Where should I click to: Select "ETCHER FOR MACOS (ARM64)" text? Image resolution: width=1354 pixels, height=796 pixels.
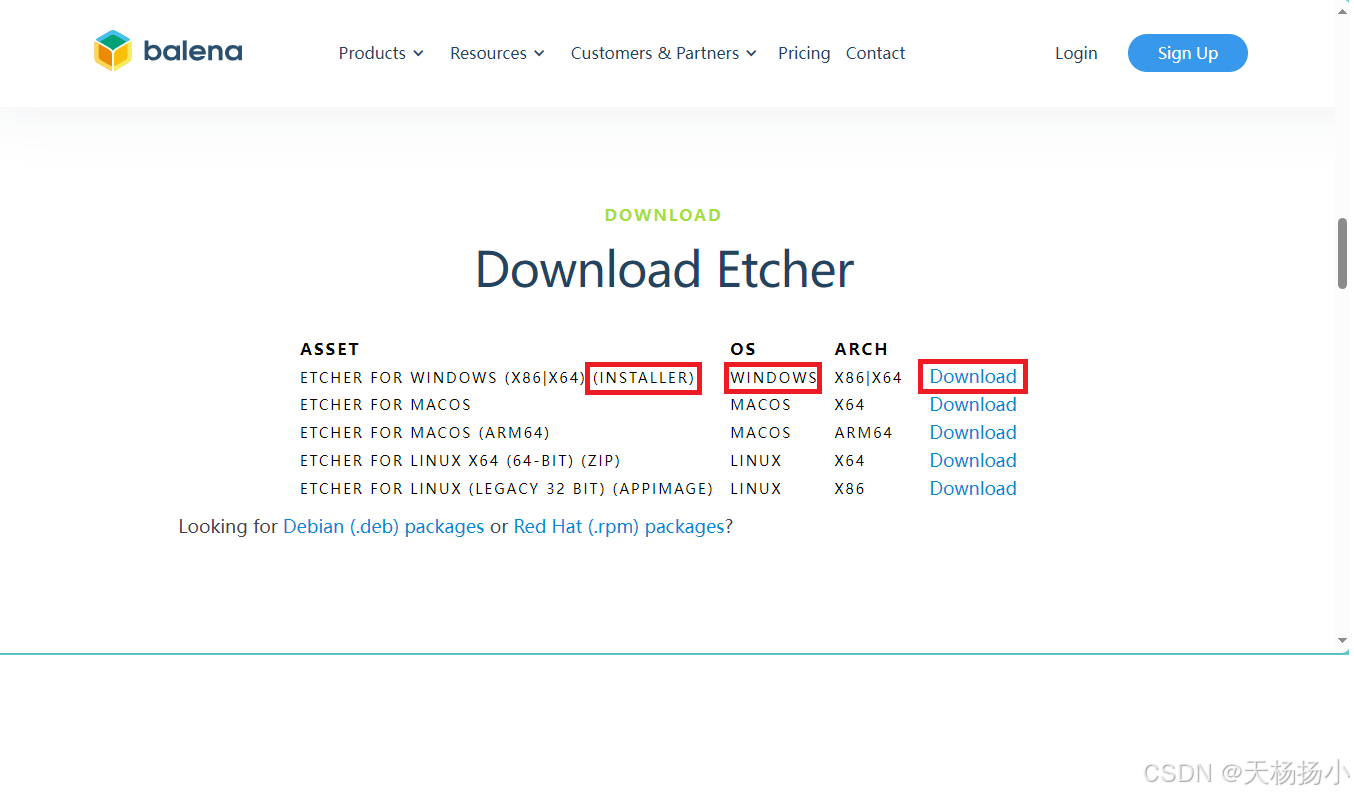click(425, 433)
